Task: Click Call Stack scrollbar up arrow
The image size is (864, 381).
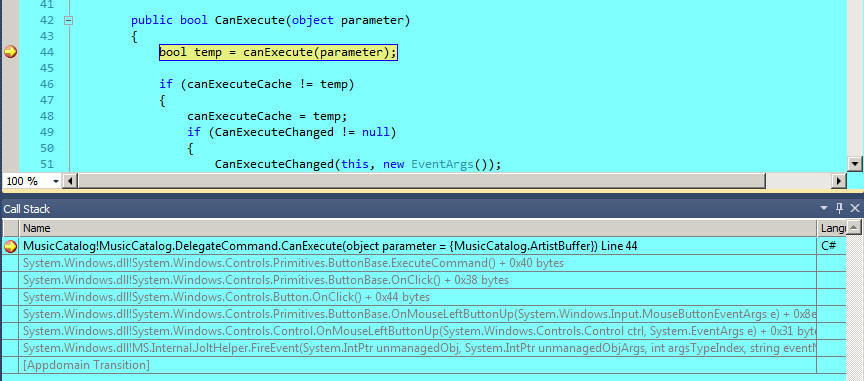Action: coord(854,227)
